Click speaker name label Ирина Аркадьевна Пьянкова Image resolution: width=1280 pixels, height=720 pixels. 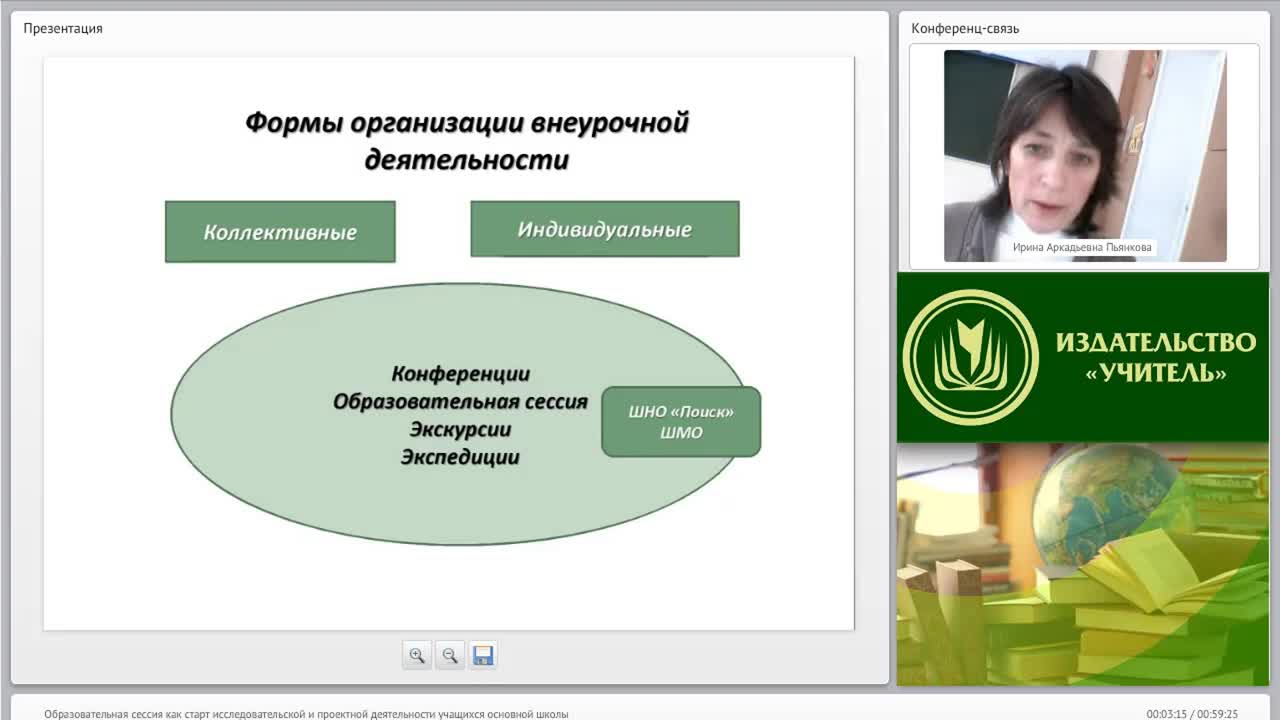coord(1082,247)
